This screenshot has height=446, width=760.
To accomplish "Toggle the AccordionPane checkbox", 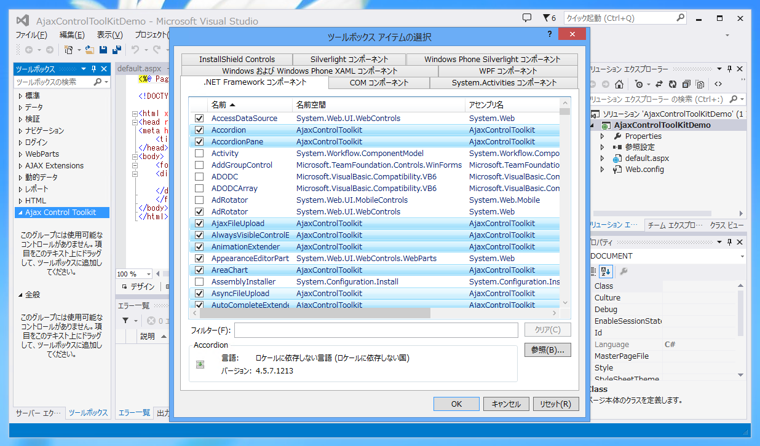I will pyautogui.click(x=199, y=142).
